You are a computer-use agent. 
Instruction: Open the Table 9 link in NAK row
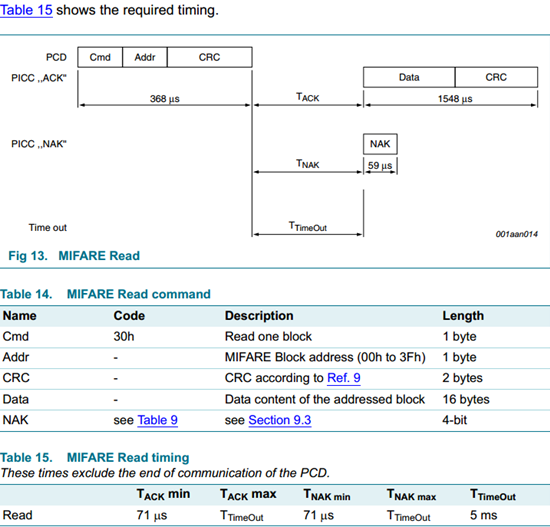[157, 420]
